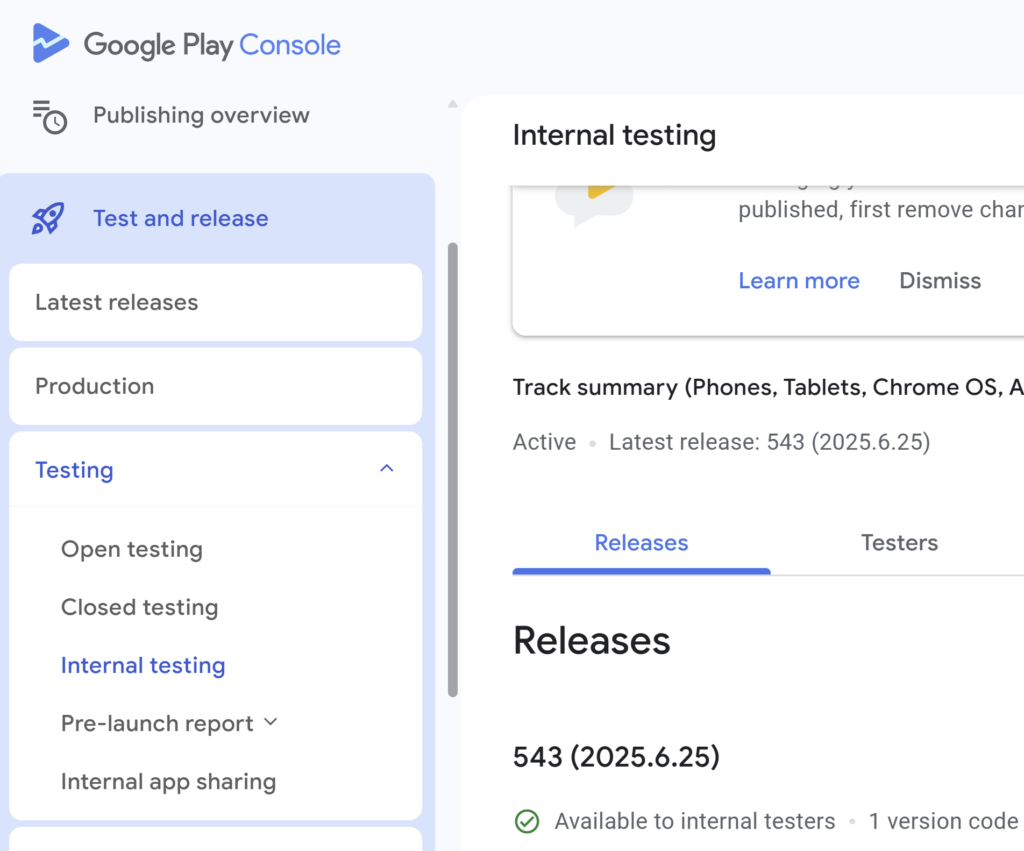Click the speech bubble illustration in banner

click(x=594, y=203)
